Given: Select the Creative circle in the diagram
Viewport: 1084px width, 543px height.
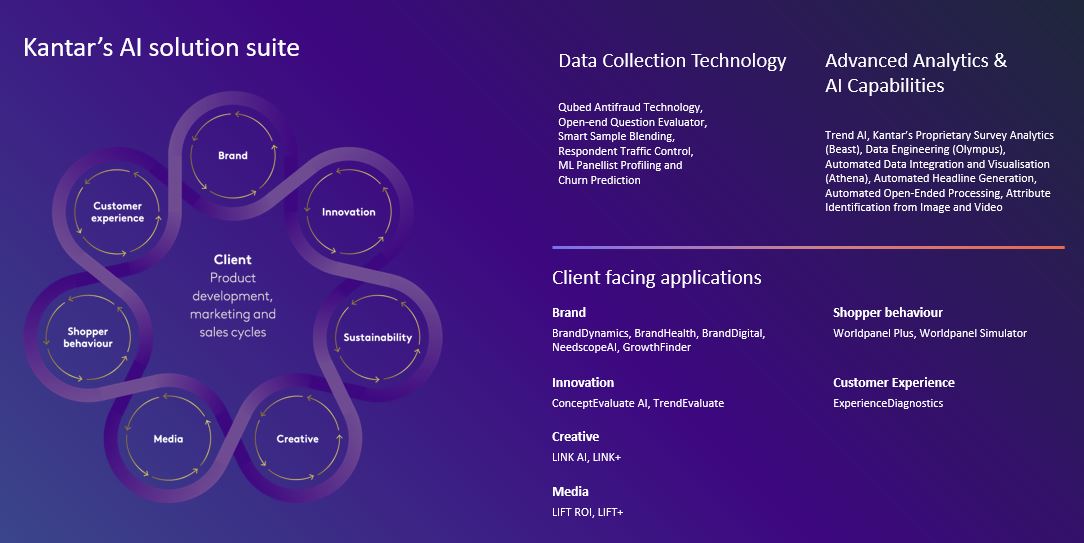Looking at the screenshot, I should point(297,439).
